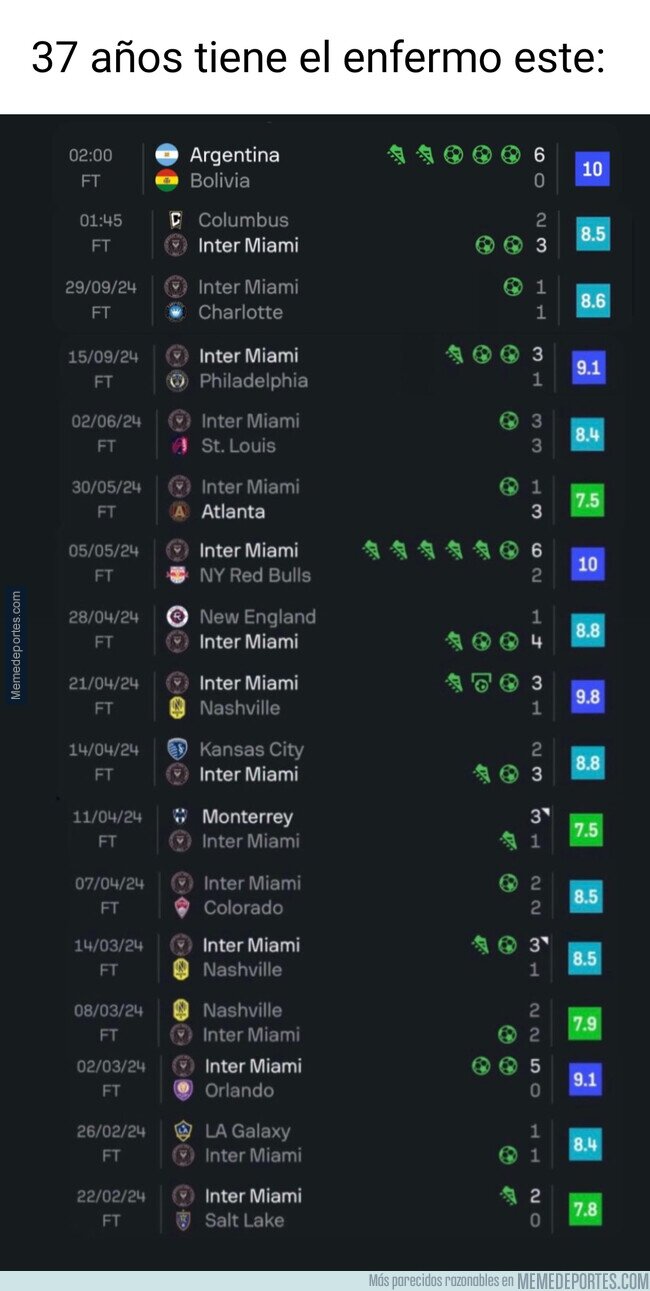650x1291 pixels.
Task: Click the Argentina flag icon
Action: click(x=167, y=155)
